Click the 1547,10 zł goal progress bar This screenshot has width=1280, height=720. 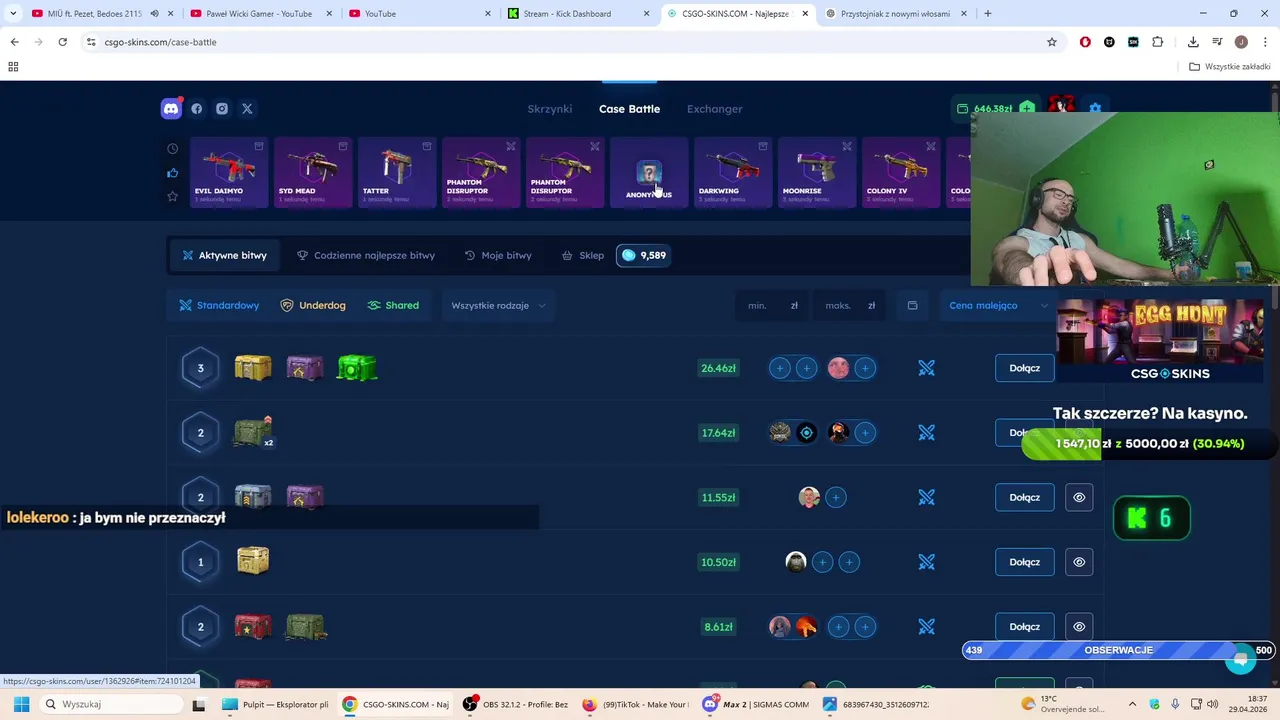pyautogui.click(x=1149, y=444)
